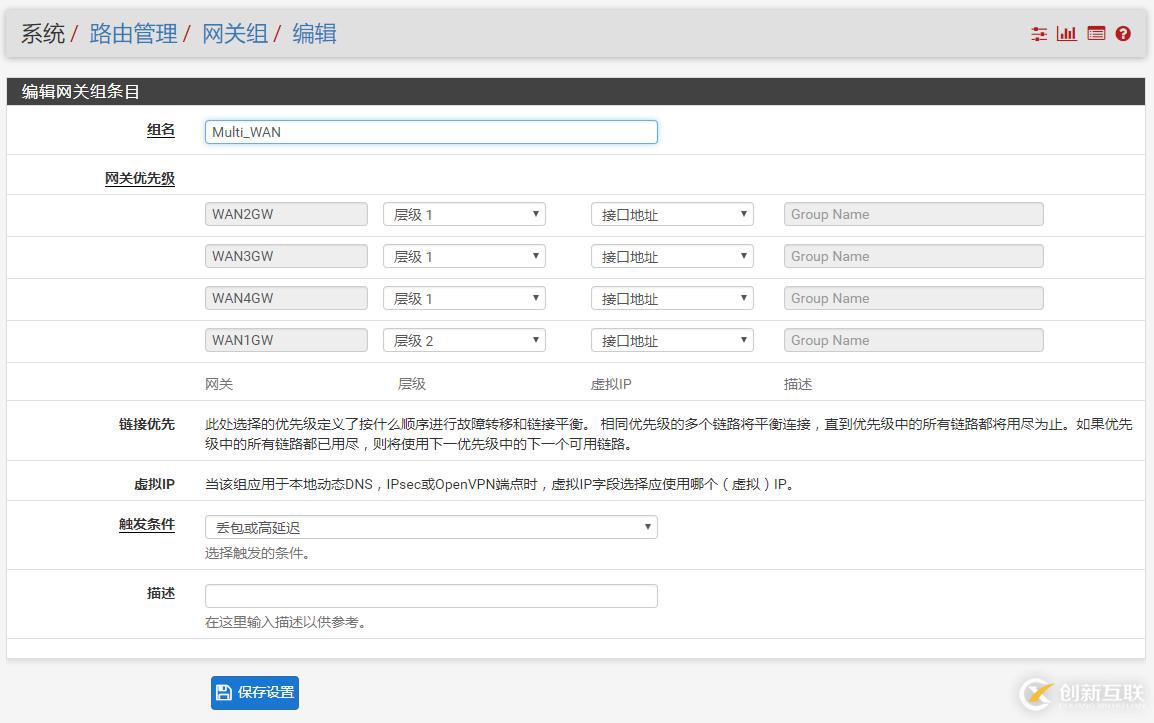The height and width of the screenshot is (723, 1154).
Task: Click the underlined 链接优先 label
Action: (x=147, y=423)
